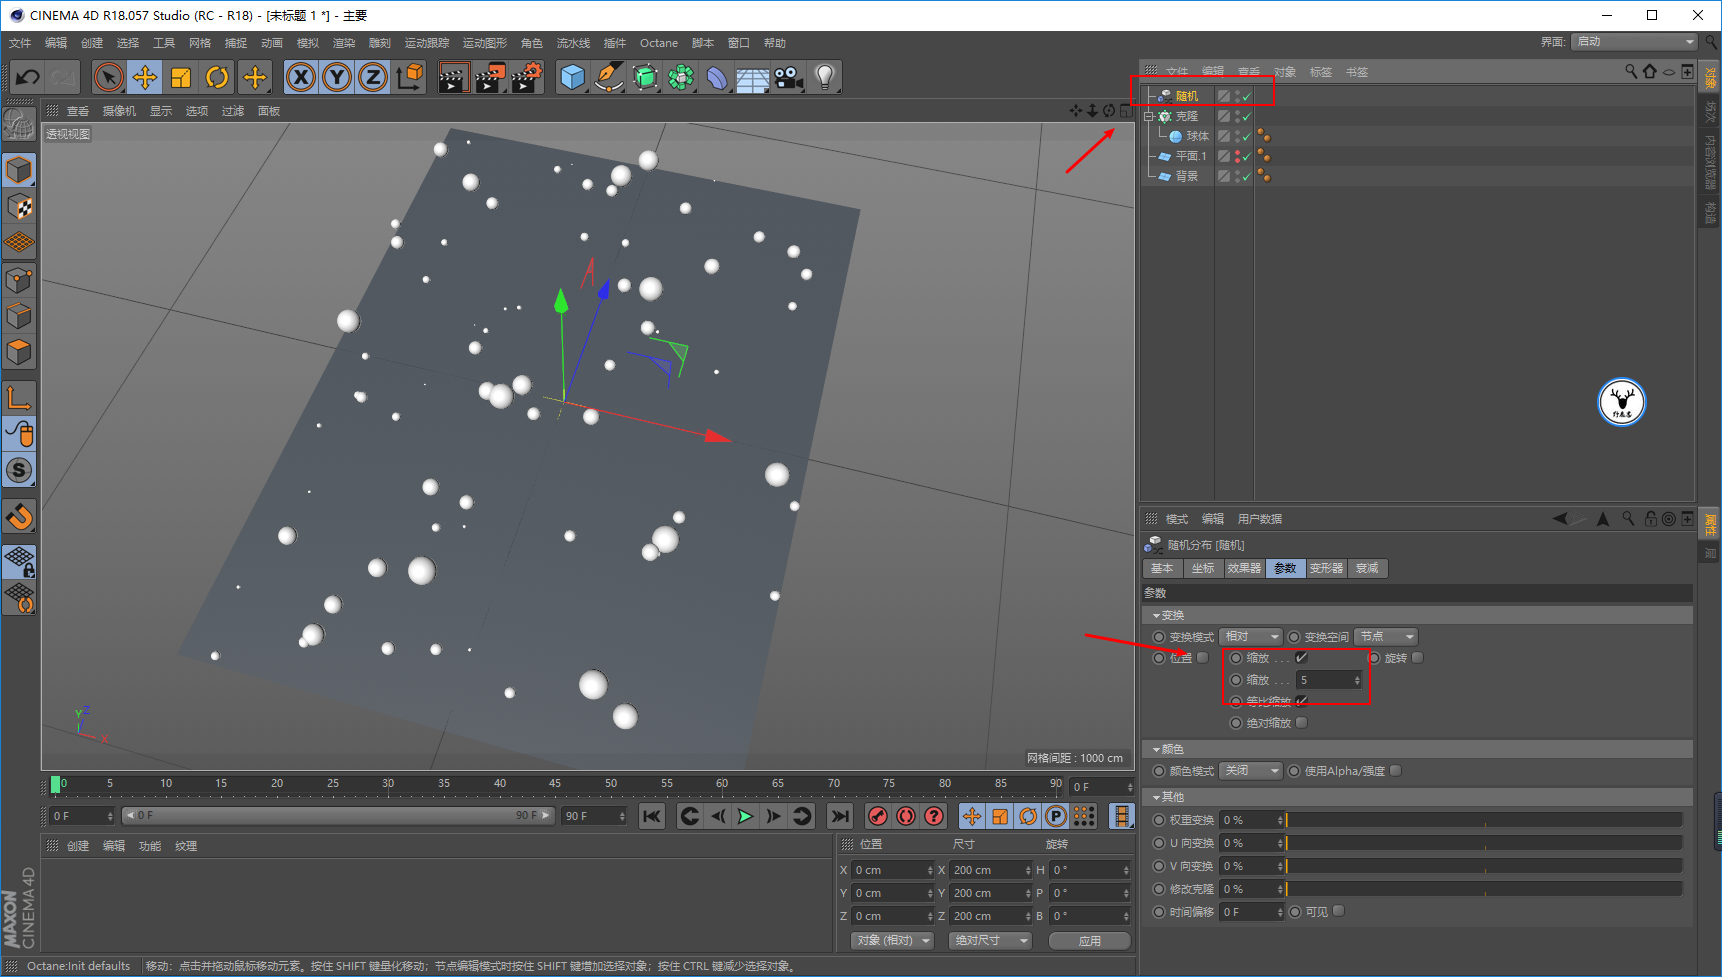Open the 文件 menu

[x=20, y=43]
